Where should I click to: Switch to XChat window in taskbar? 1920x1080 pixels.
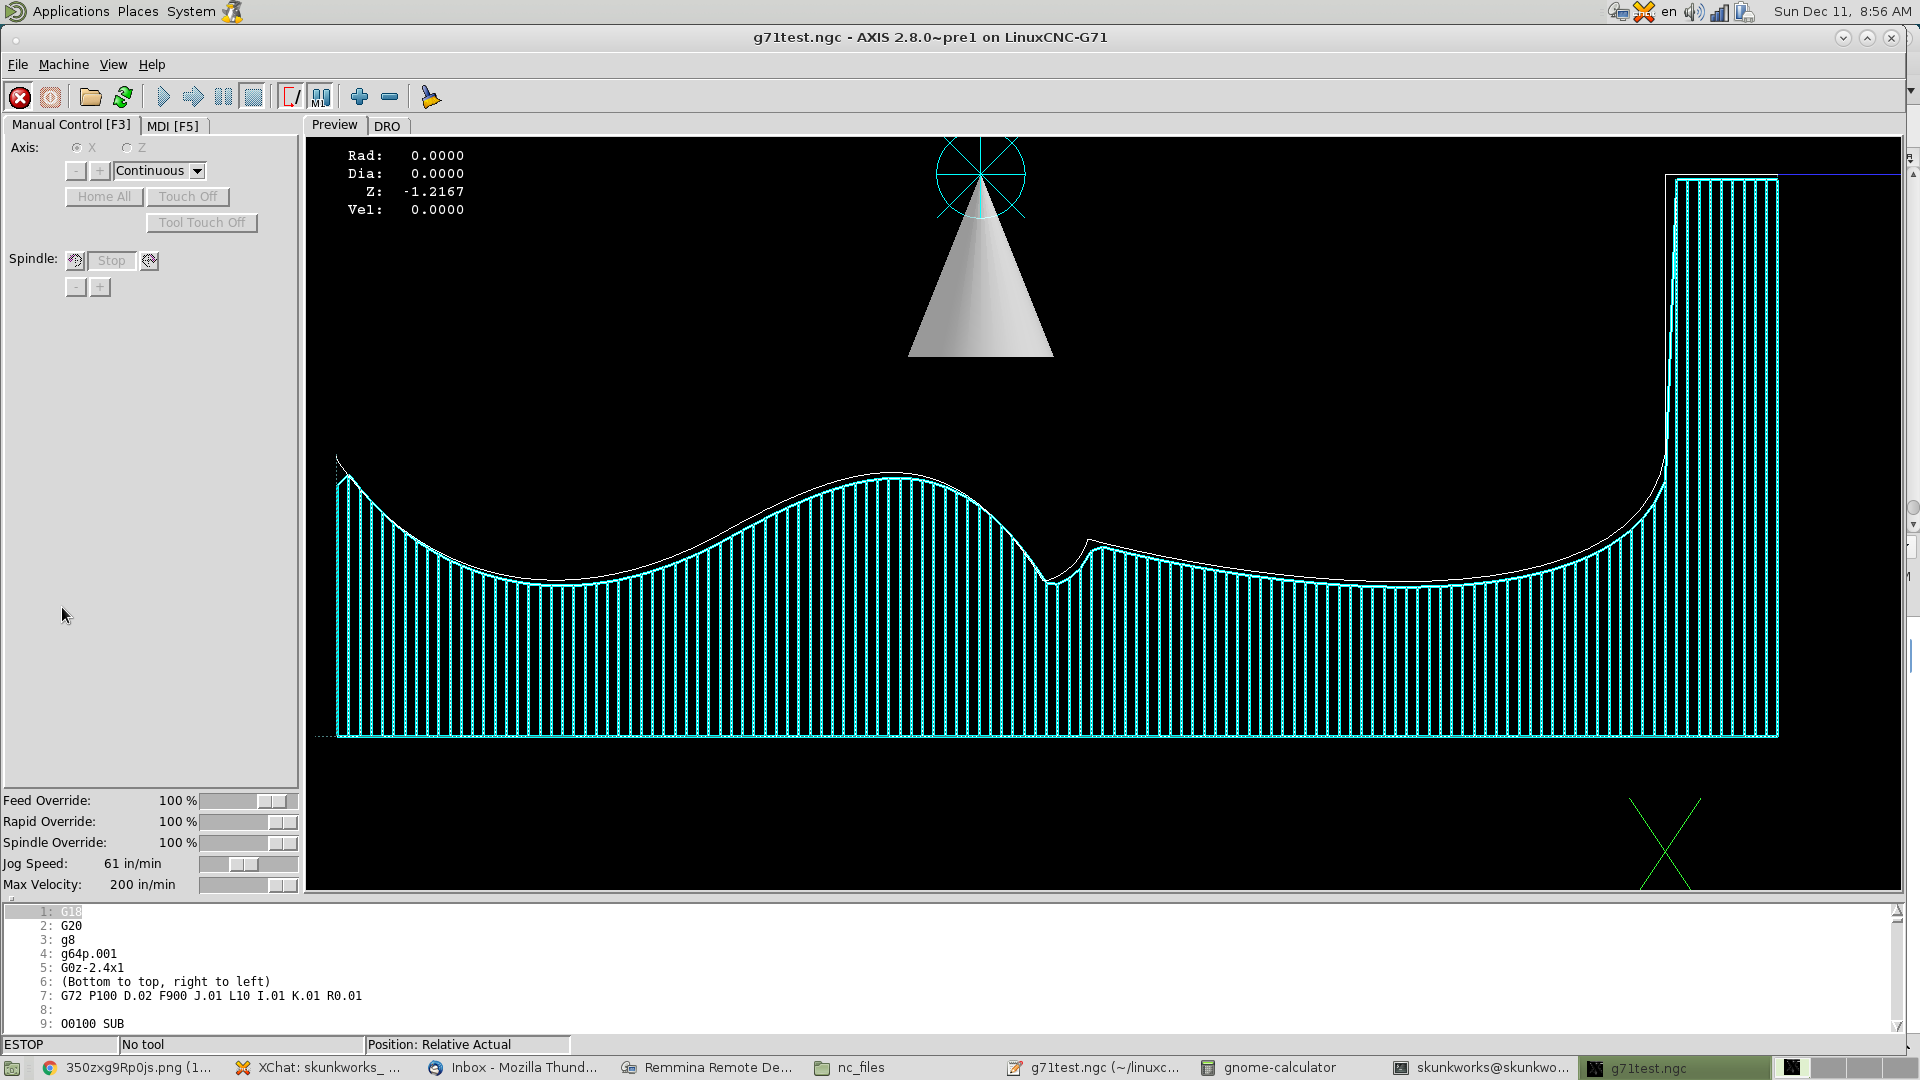[x=318, y=1068]
